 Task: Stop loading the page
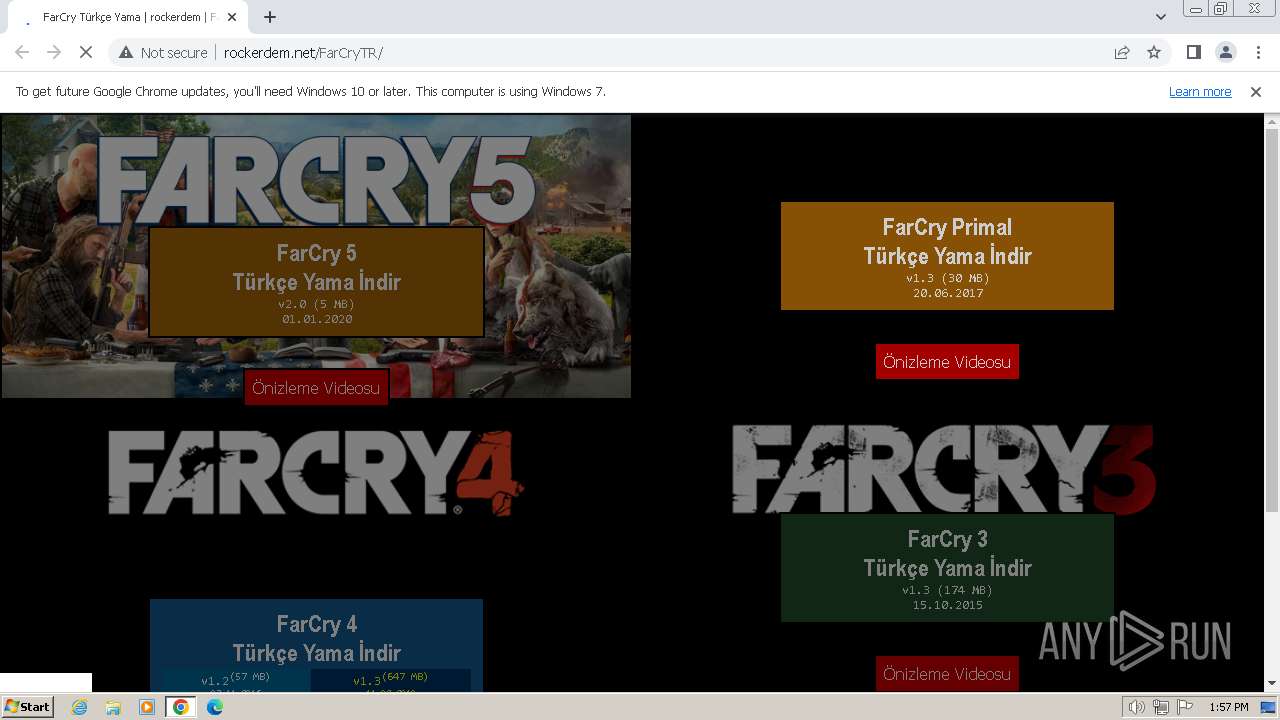[86, 52]
